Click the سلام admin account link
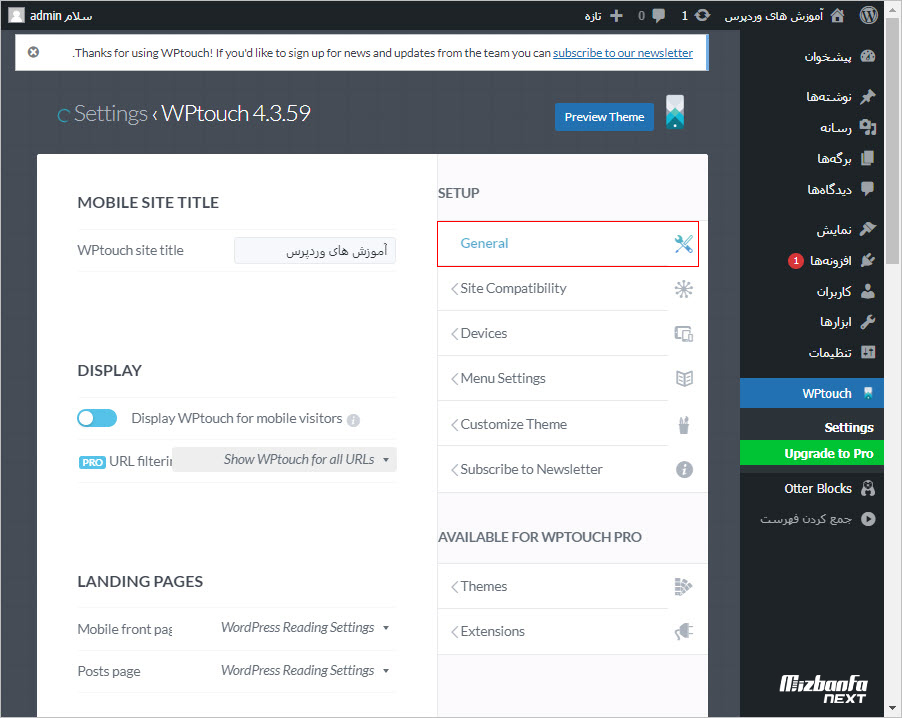The height and width of the screenshot is (718, 902). point(61,16)
